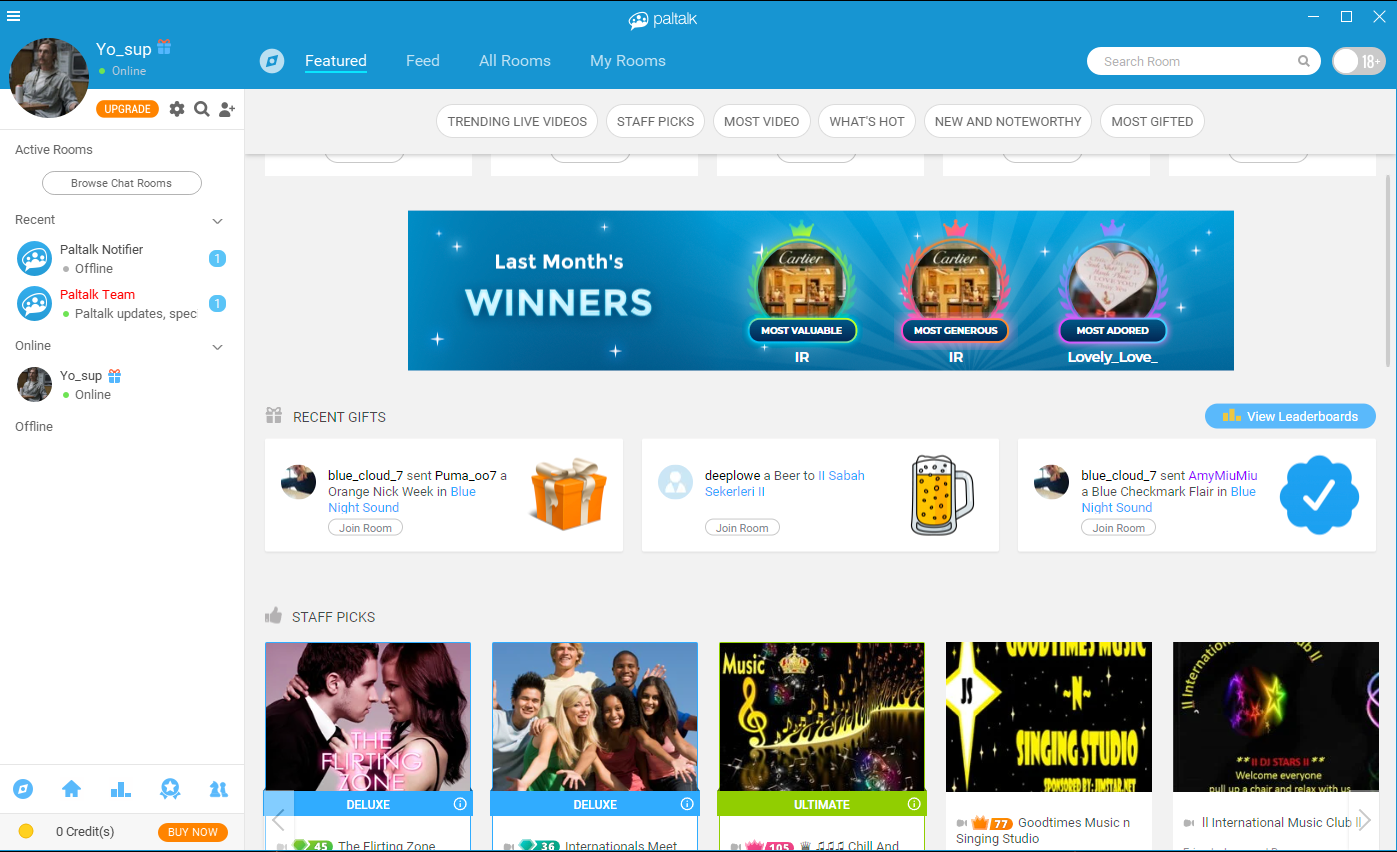Join Room from the Blue Checkmark Flair gift
Screen dimensions: 1397x852
[x=1118, y=528]
